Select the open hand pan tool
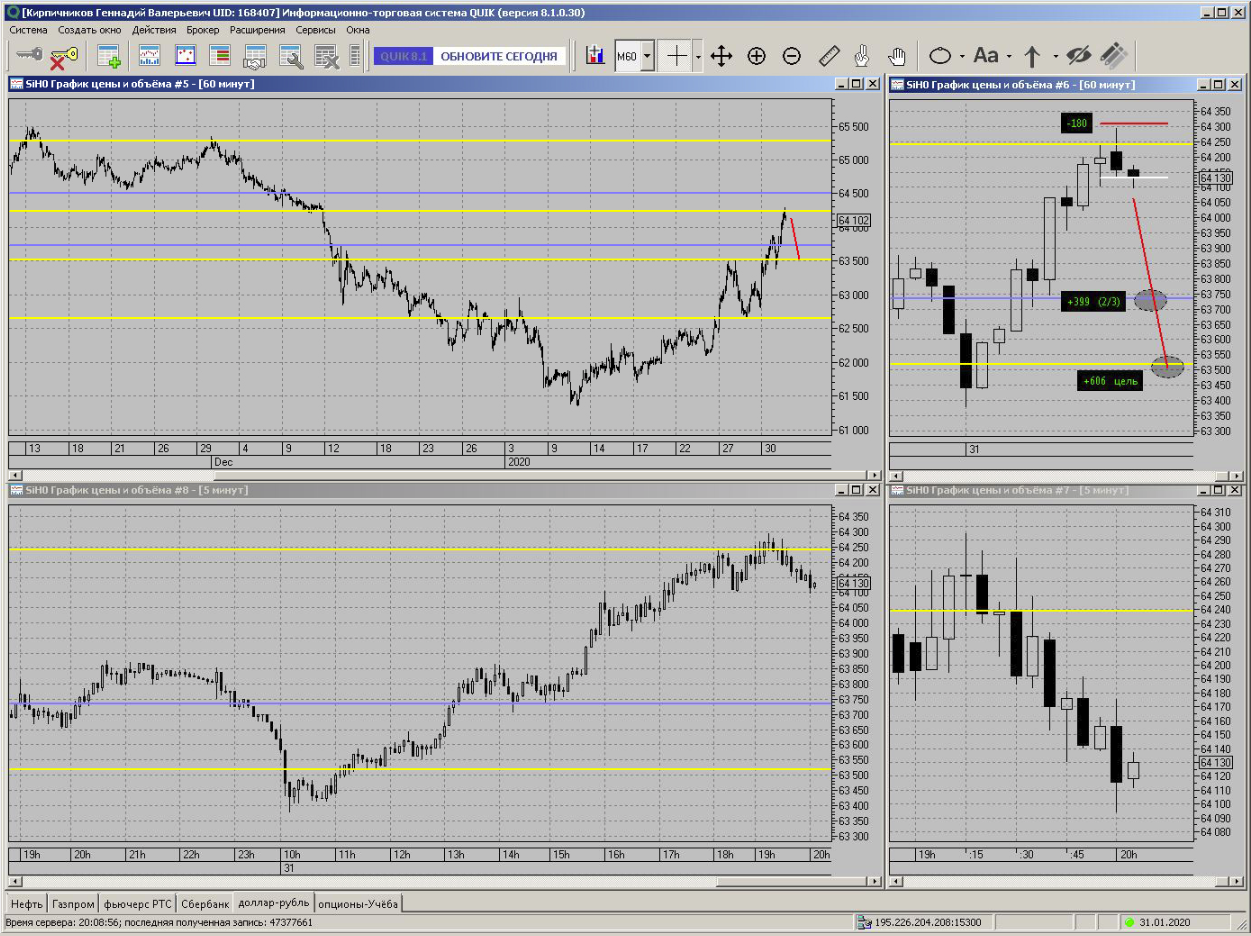 [898, 56]
